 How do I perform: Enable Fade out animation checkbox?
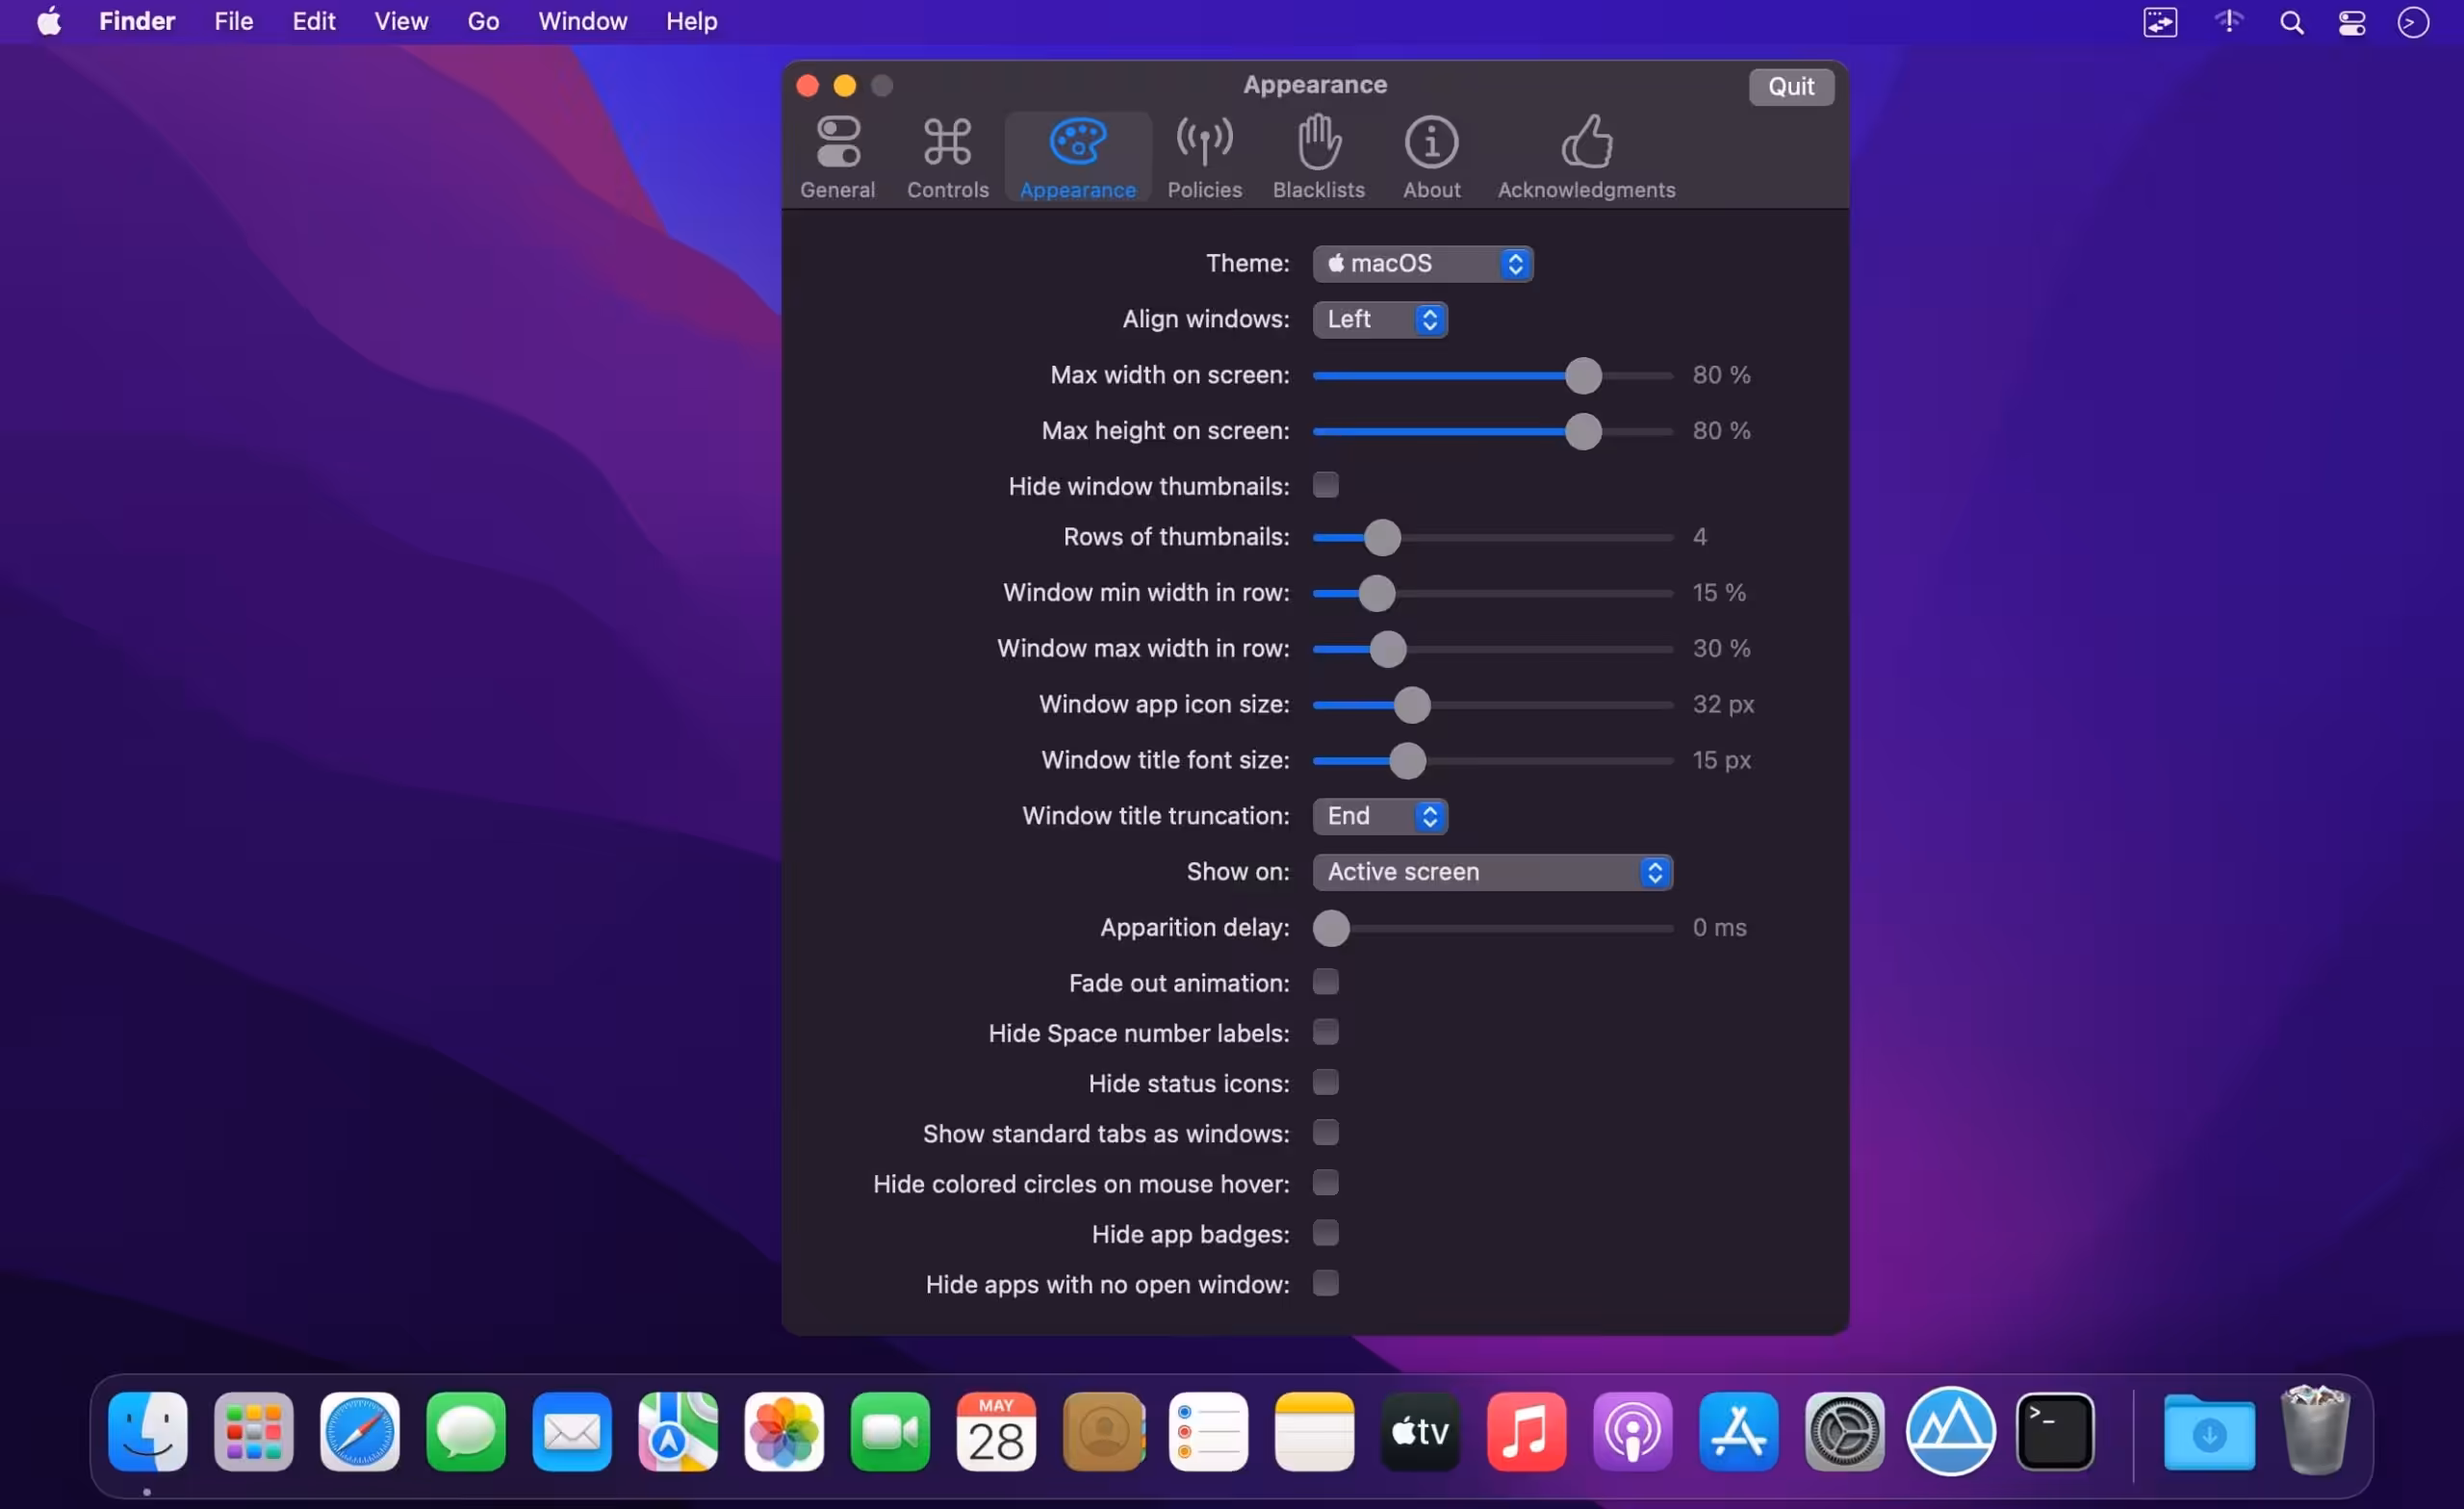[1325, 983]
